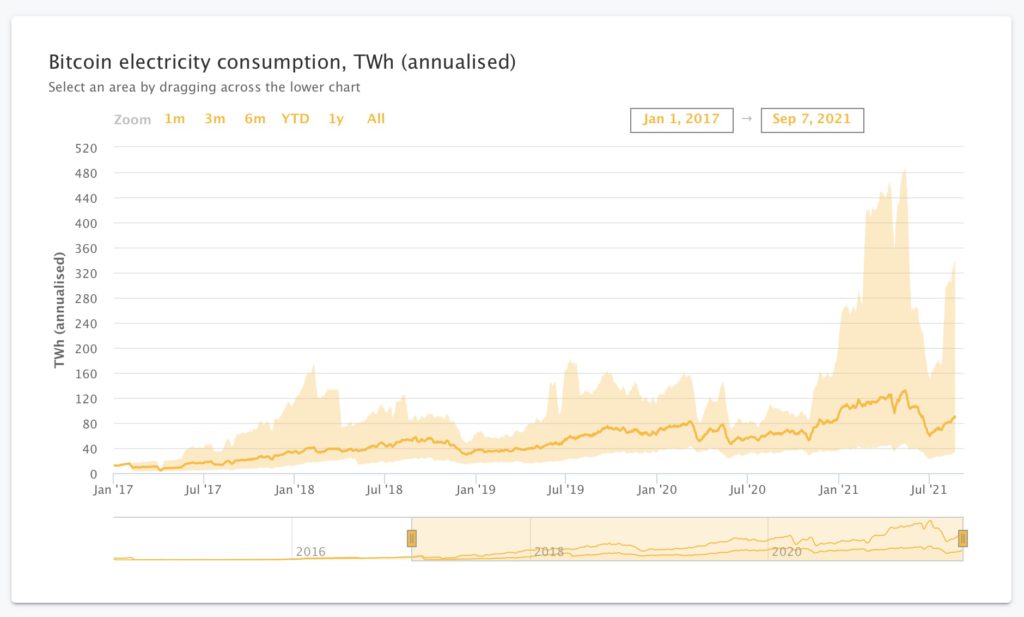The height and width of the screenshot is (617, 1024).
Task: Grab the left navigator range handle
Action: point(411,539)
